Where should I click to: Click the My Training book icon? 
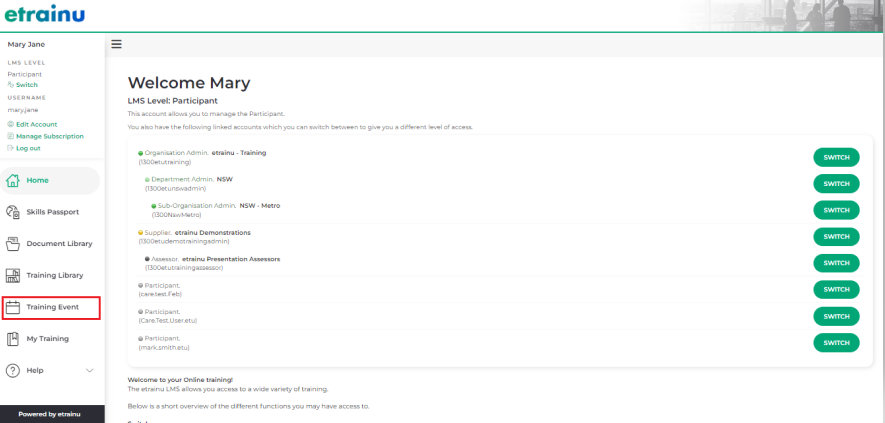pyautogui.click(x=12, y=339)
